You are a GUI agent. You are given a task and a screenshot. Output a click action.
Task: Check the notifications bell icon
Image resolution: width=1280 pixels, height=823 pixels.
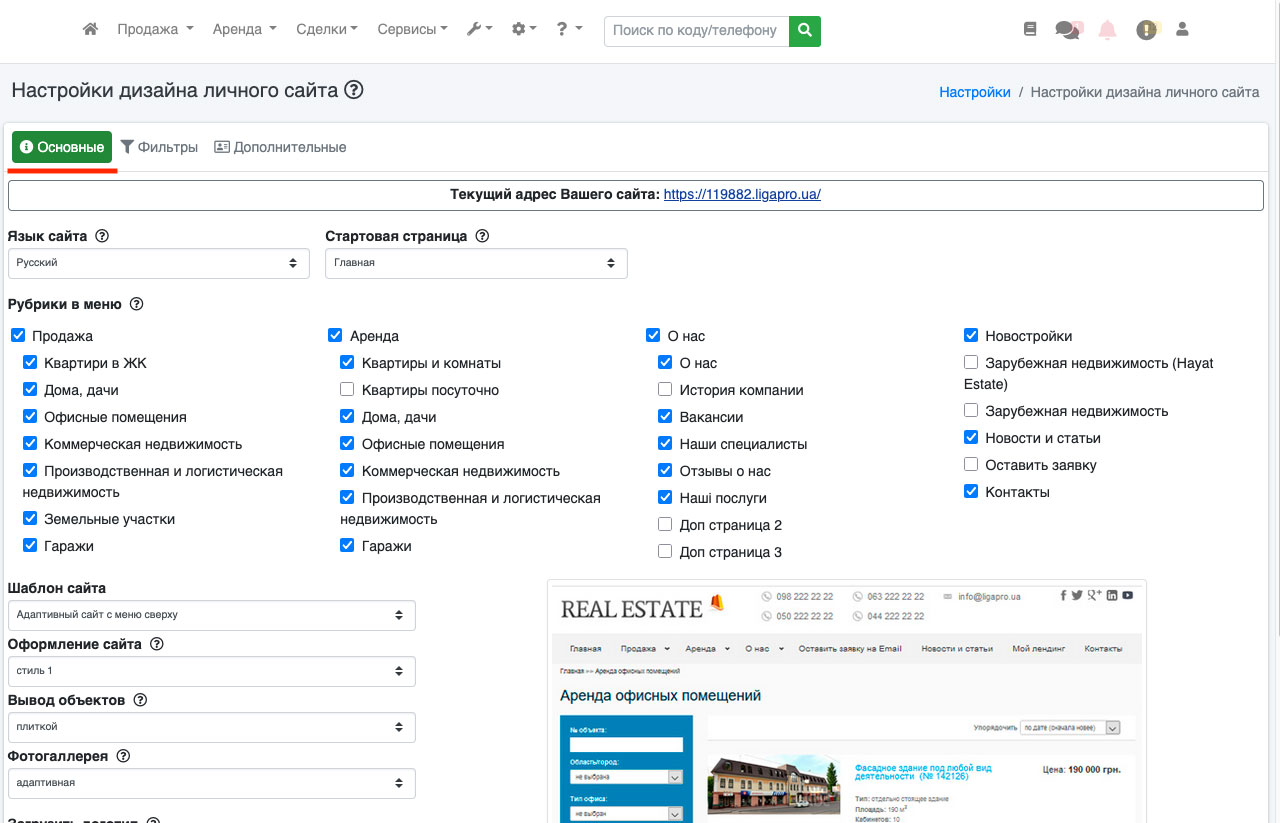(1107, 30)
